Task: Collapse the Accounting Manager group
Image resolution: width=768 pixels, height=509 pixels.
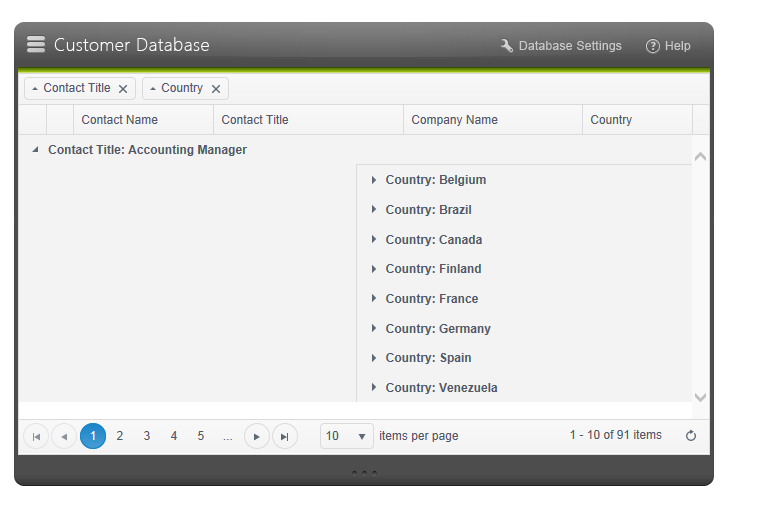Action: pos(36,150)
